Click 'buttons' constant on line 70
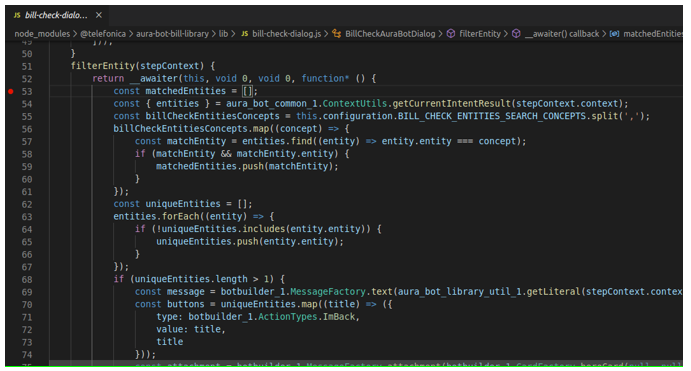691x371 pixels. (186, 304)
